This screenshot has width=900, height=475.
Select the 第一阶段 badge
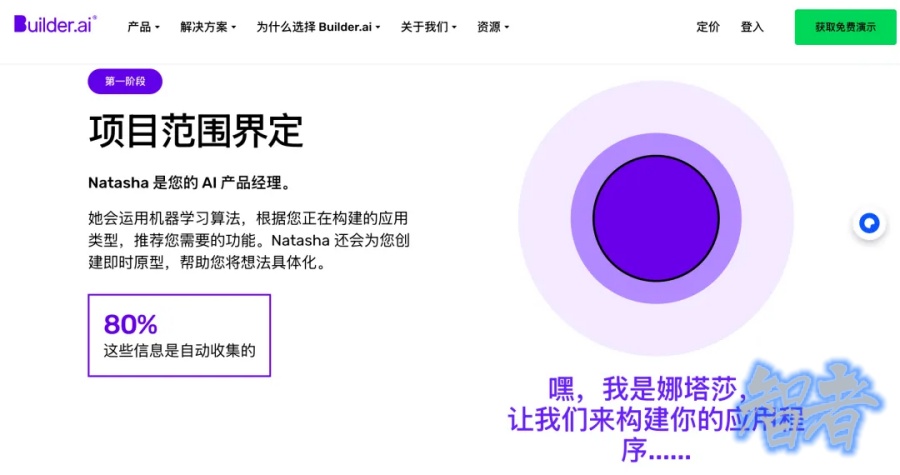(125, 81)
